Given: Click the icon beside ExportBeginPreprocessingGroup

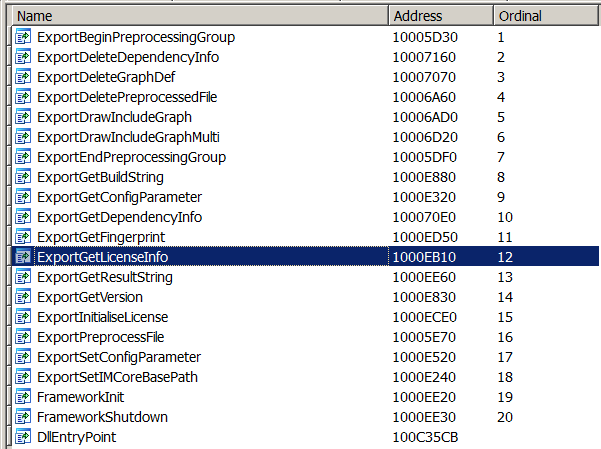Looking at the screenshot, I should tap(23, 37).
